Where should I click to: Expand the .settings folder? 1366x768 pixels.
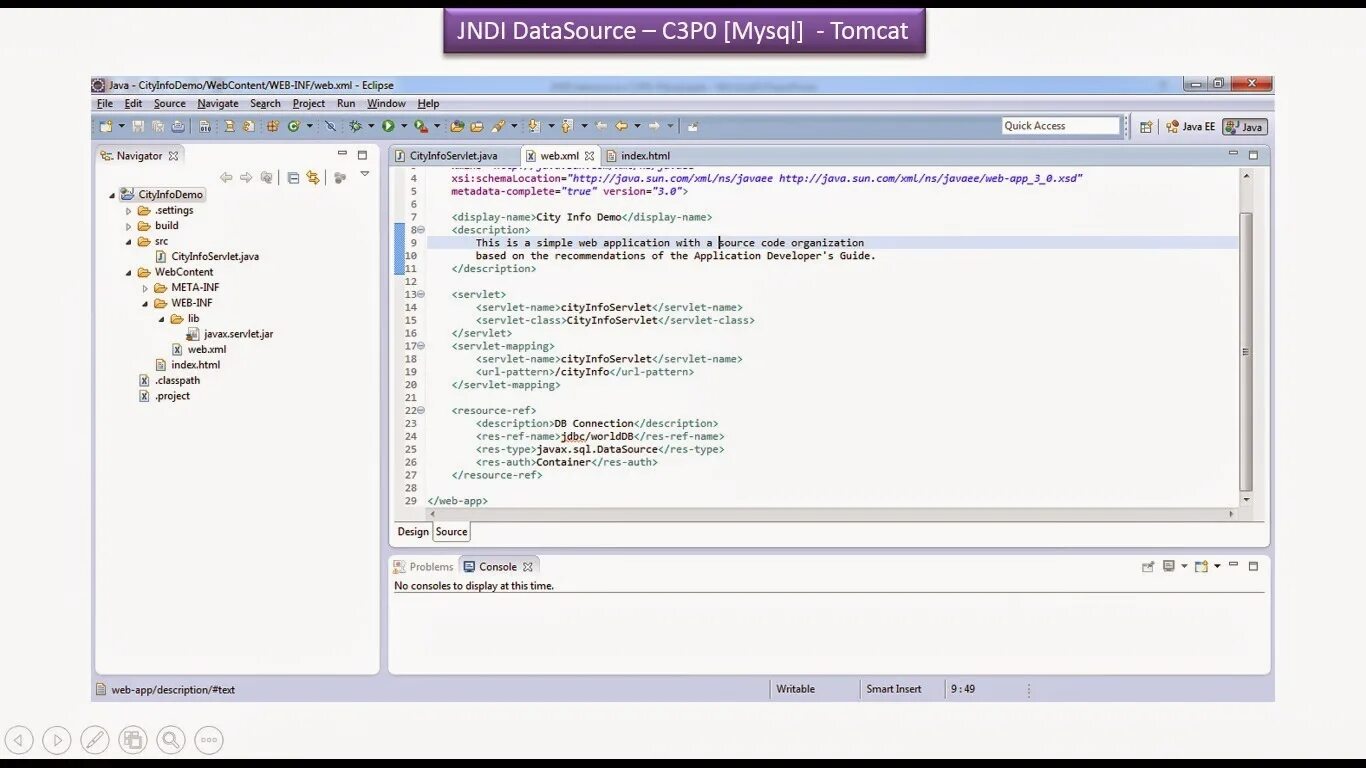click(x=128, y=211)
